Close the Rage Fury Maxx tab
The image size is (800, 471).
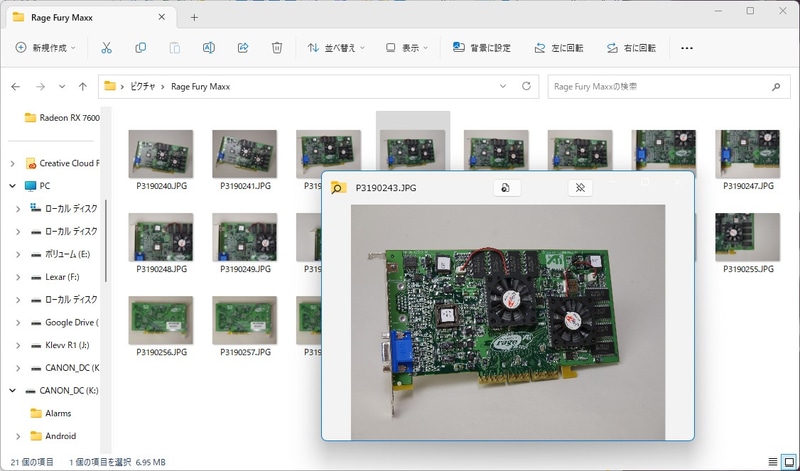click(x=161, y=17)
